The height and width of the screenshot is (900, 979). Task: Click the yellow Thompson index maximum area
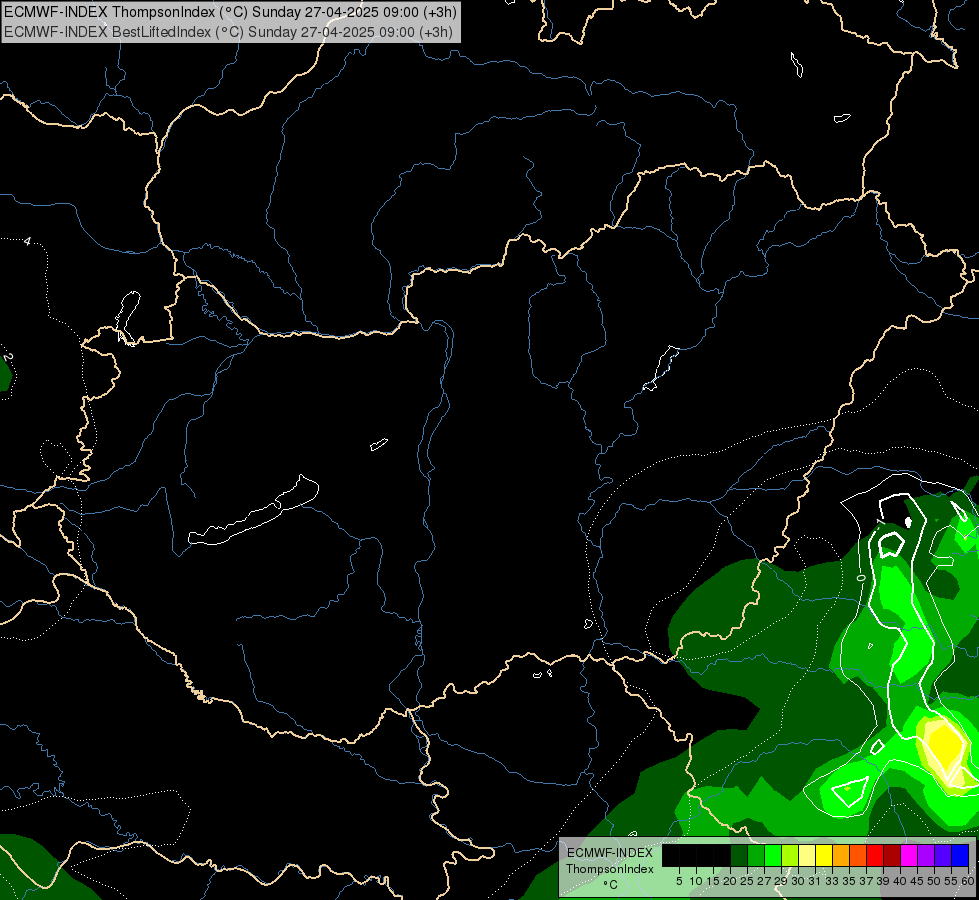[x=946, y=745]
